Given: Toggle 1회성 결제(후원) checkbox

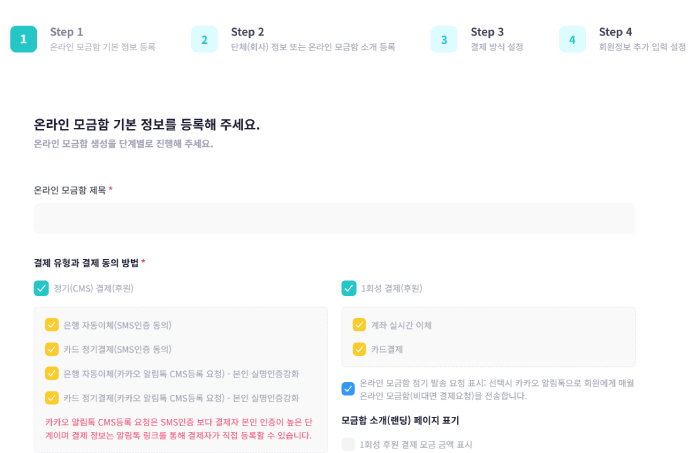Looking at the screenshot, I should point(349,288).
